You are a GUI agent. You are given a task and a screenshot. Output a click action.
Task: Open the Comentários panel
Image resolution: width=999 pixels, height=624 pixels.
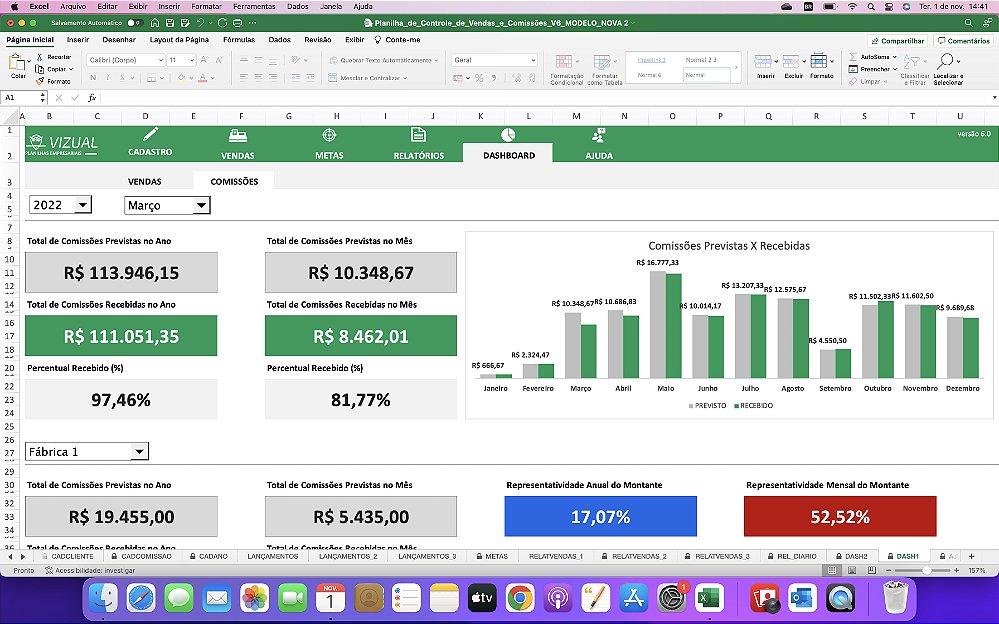click(966, 40)
